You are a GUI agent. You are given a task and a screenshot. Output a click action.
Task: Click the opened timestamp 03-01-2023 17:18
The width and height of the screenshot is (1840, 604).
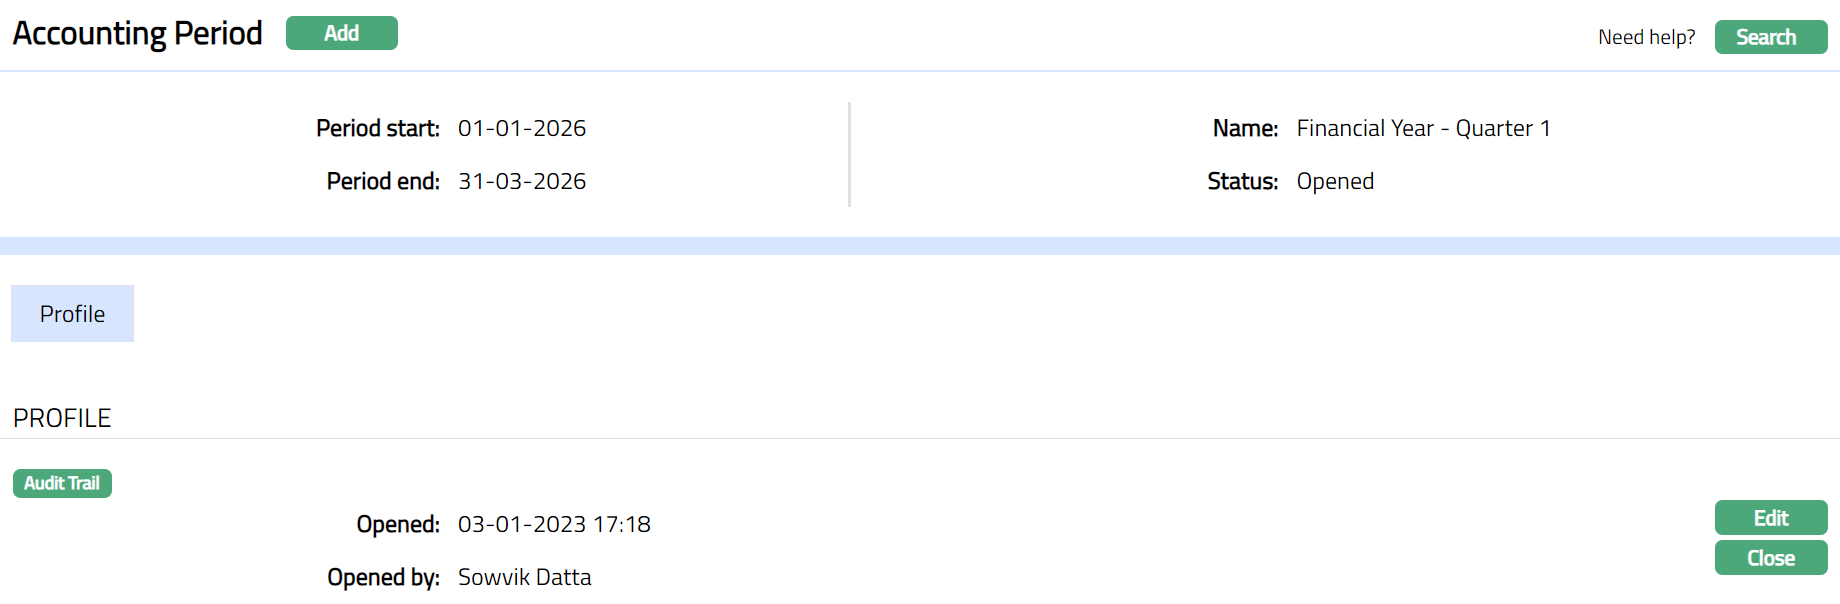(554, 524)
